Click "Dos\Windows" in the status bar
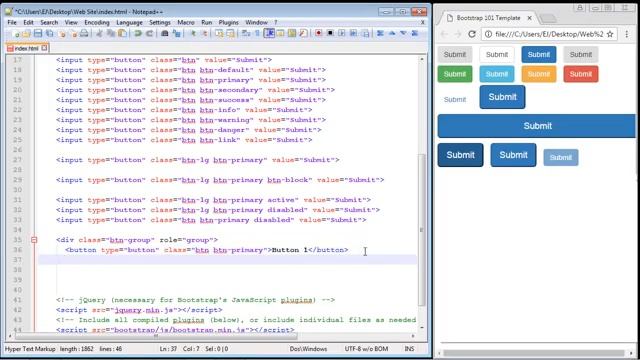The width and height of the screenshot is (640, 360). coord(308,349)
